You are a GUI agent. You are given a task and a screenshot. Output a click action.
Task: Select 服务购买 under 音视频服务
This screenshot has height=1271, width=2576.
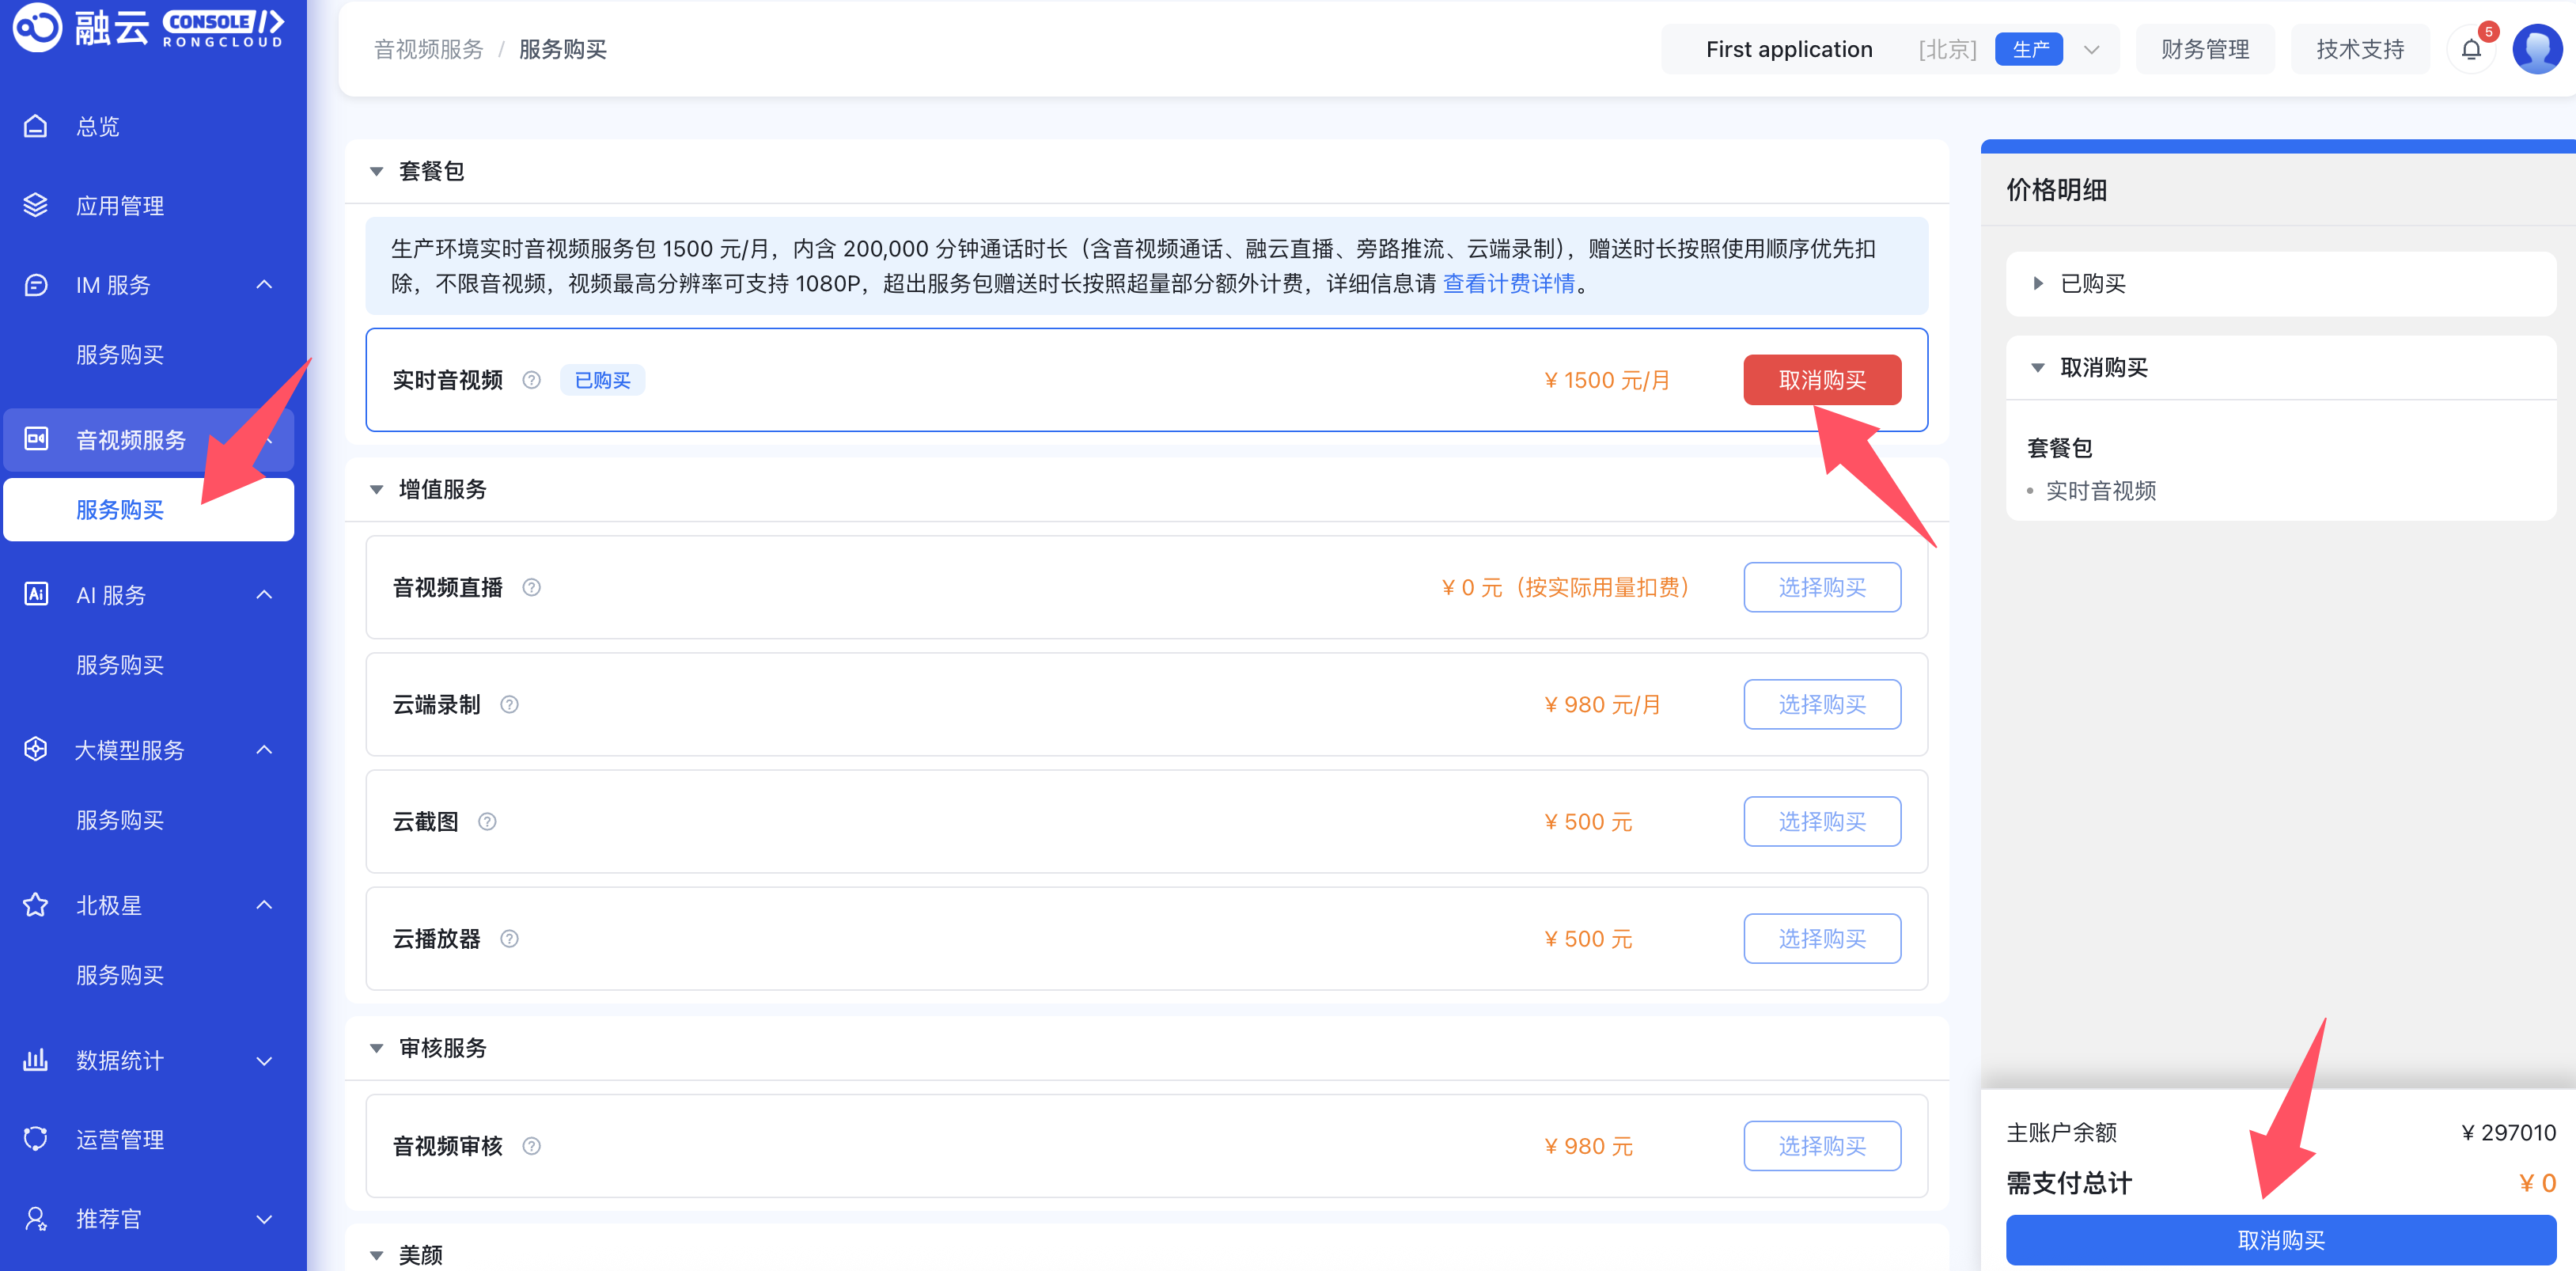(149, 510)
